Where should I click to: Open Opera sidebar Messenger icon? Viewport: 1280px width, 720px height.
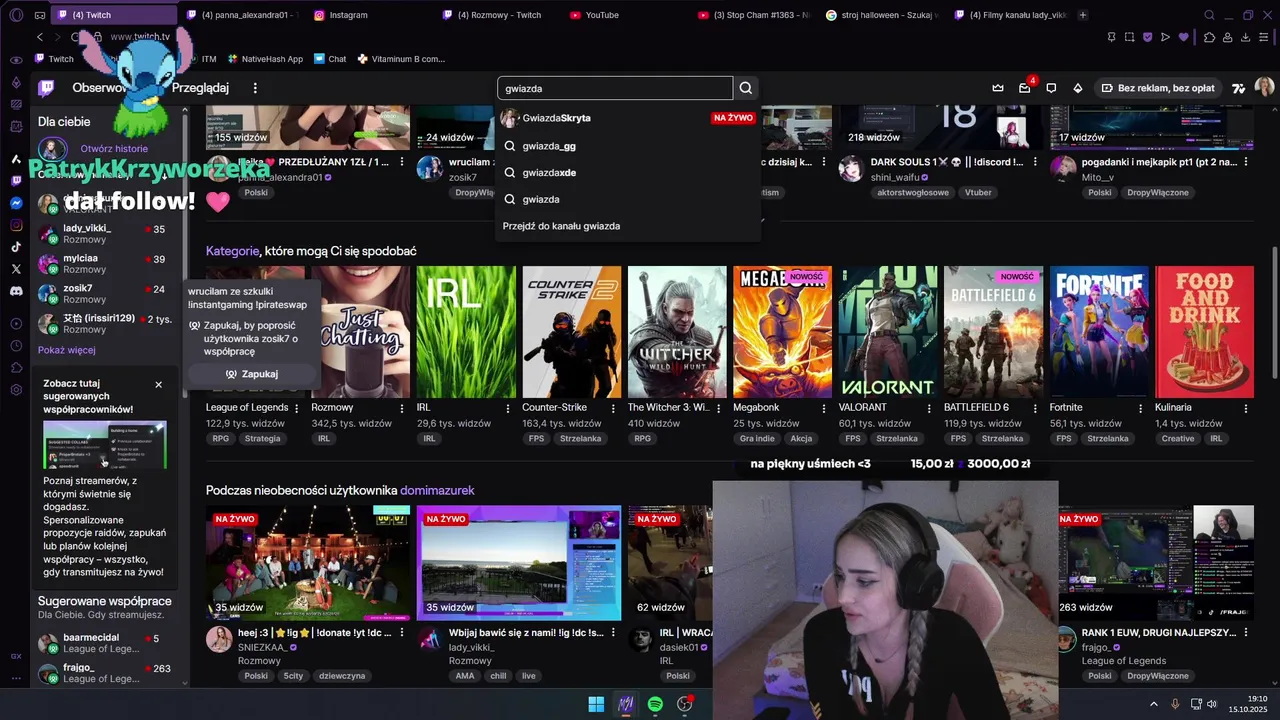(x=16, y=203)
